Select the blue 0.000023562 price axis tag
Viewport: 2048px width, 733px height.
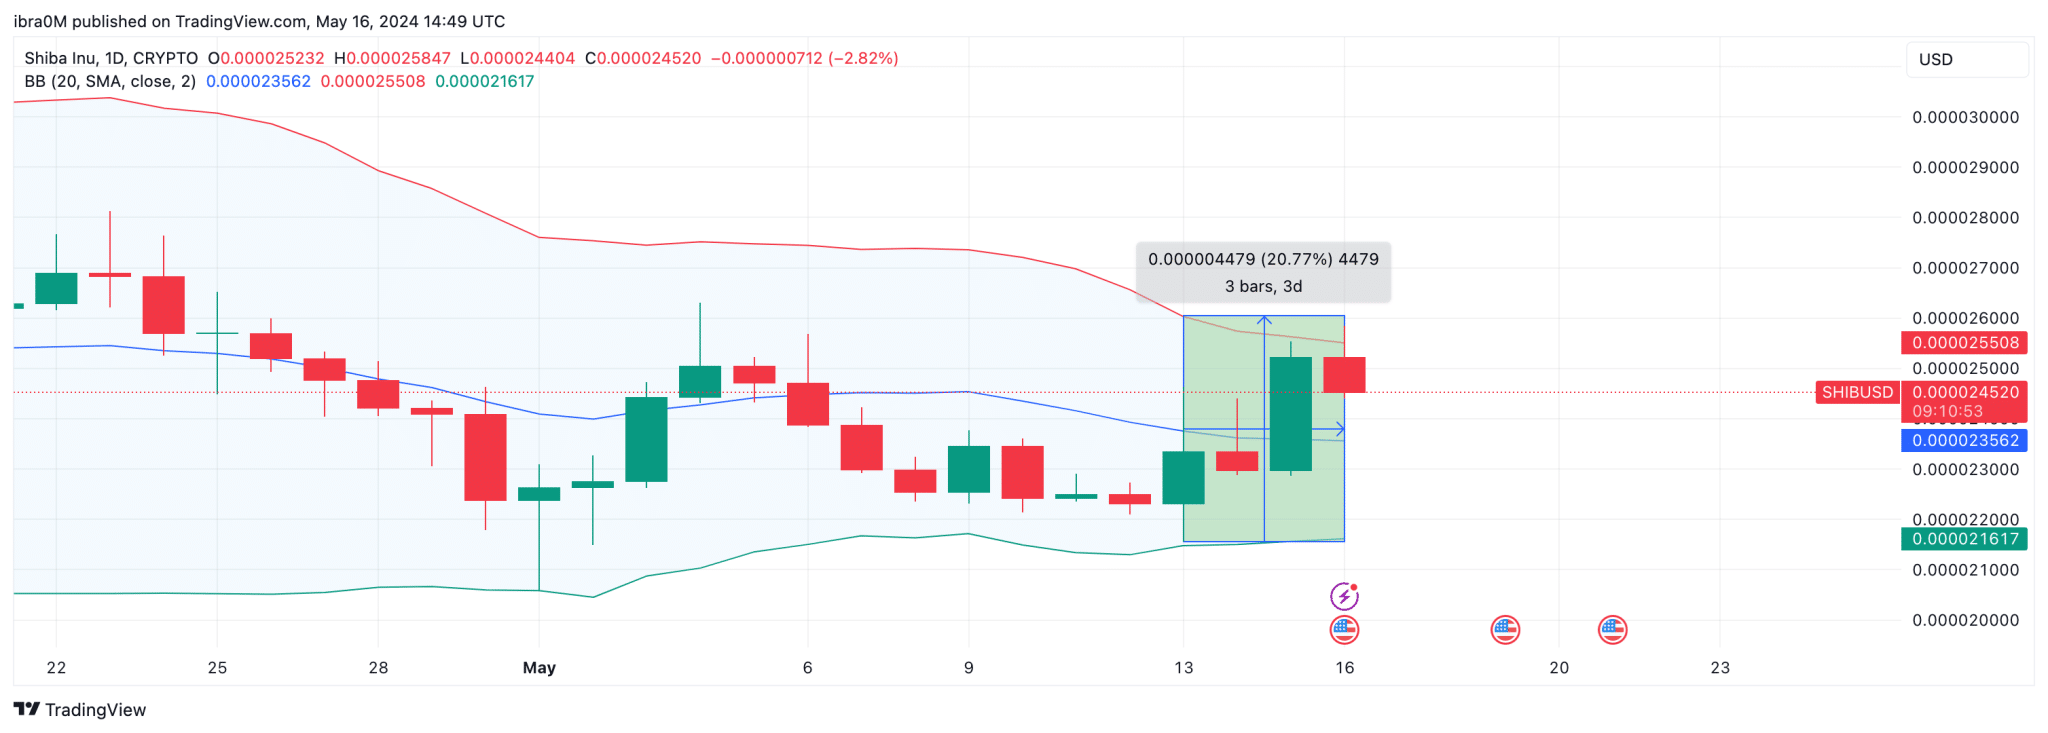coord(1964,440)
